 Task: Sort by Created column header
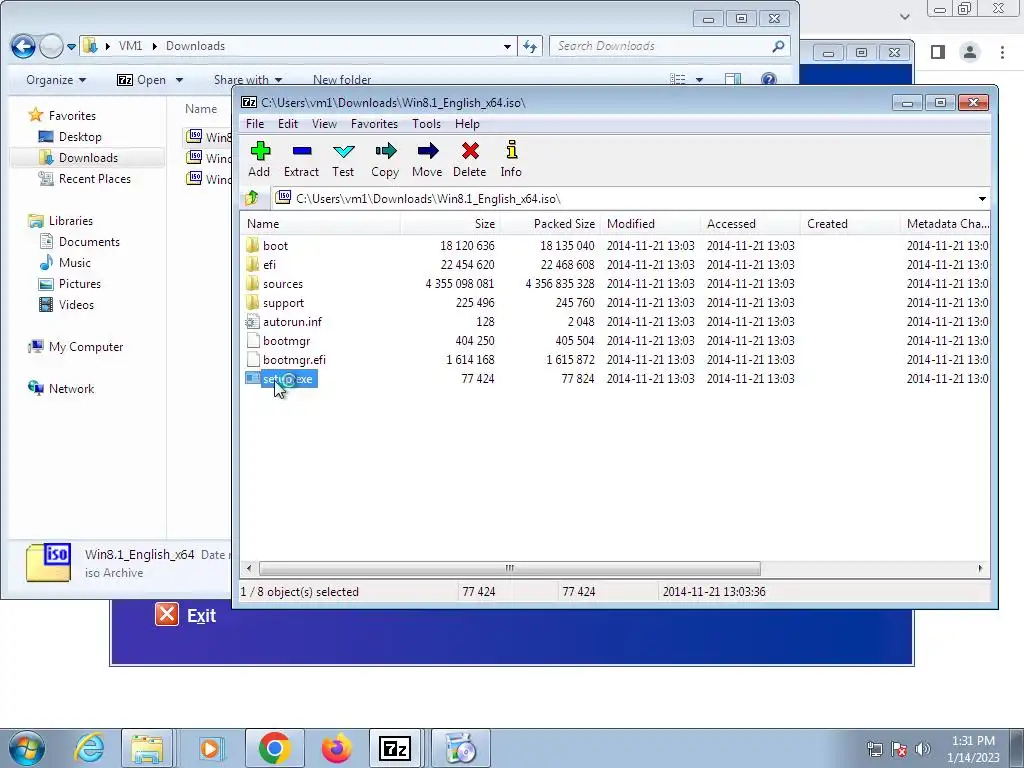850,223
